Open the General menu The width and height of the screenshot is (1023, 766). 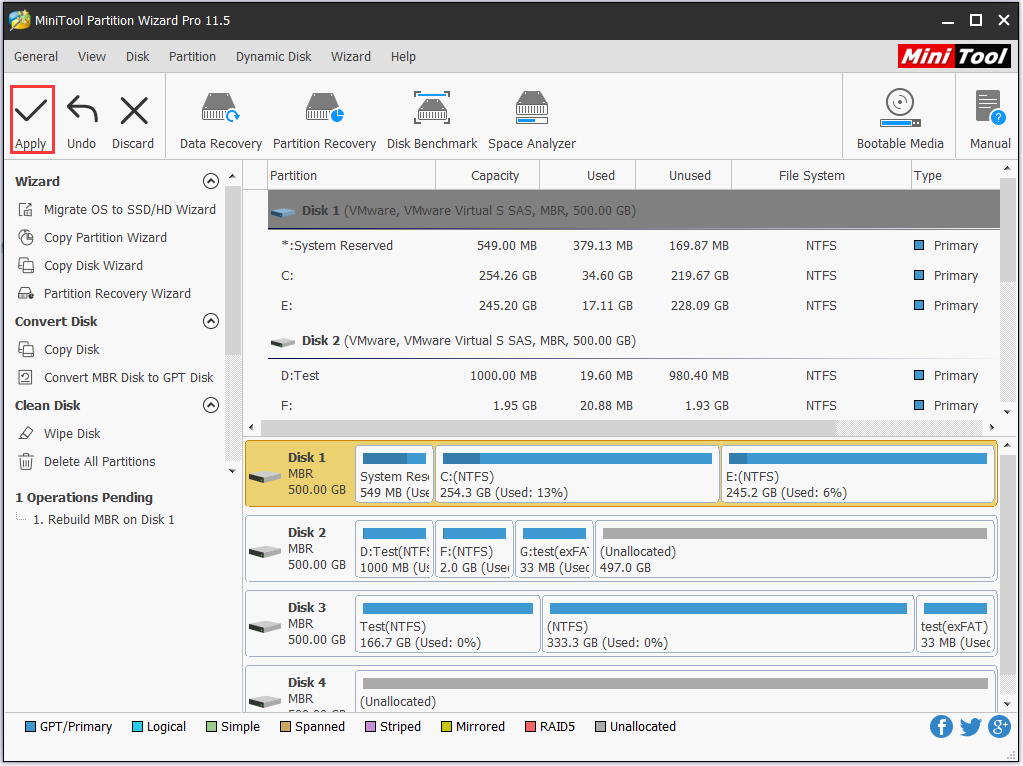(36, 57)
